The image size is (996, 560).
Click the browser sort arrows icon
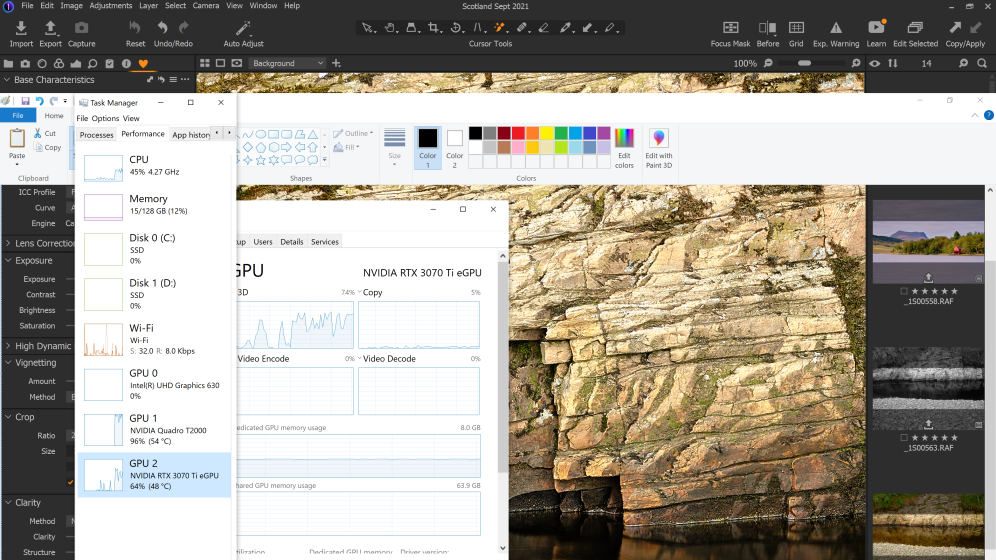pyautogui.click(x=892, y=63)
